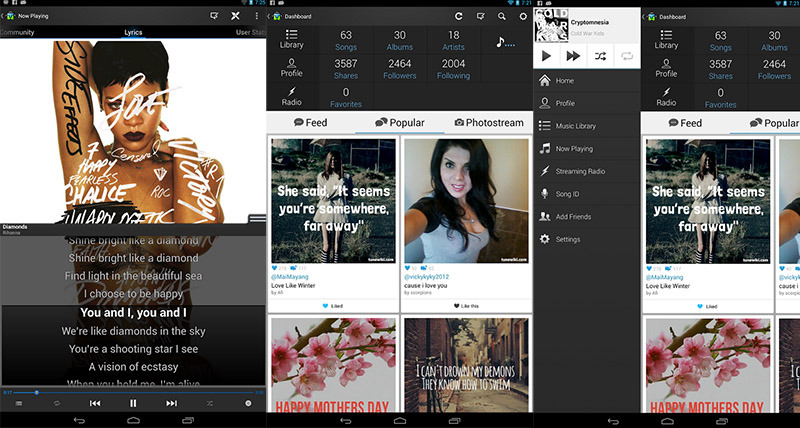Pause the song in Now Playing
The width and height of the screenshot is (800, 428).
pos(133,404)
